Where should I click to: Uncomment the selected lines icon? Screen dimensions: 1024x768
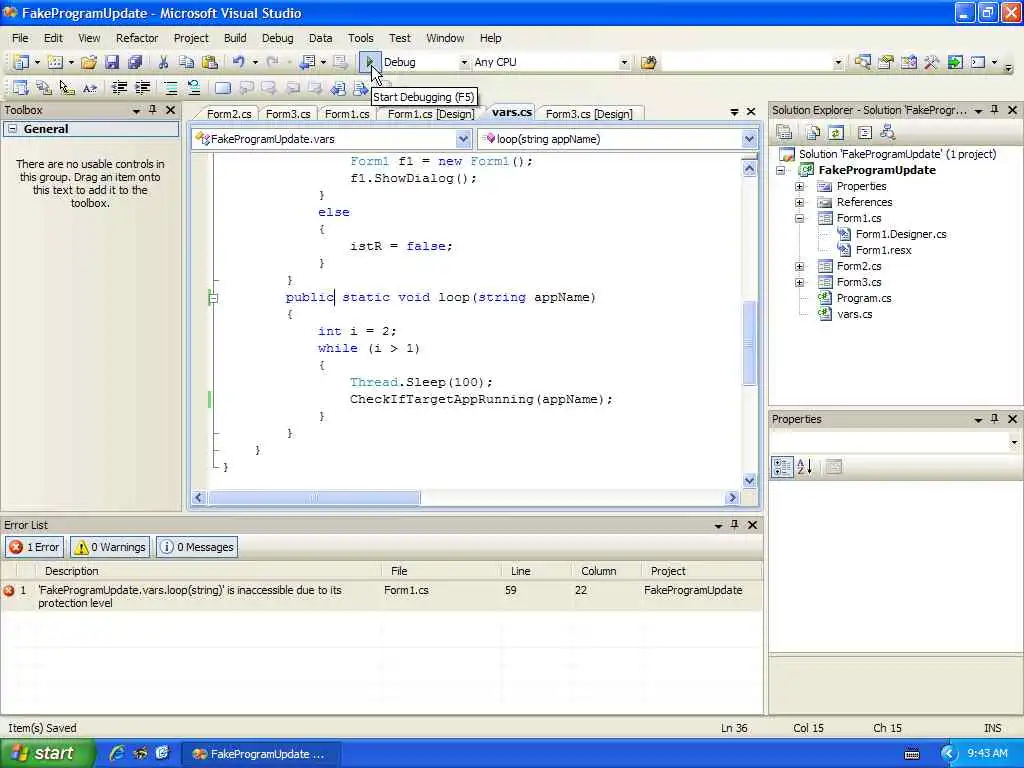click(x=193, y=88)
